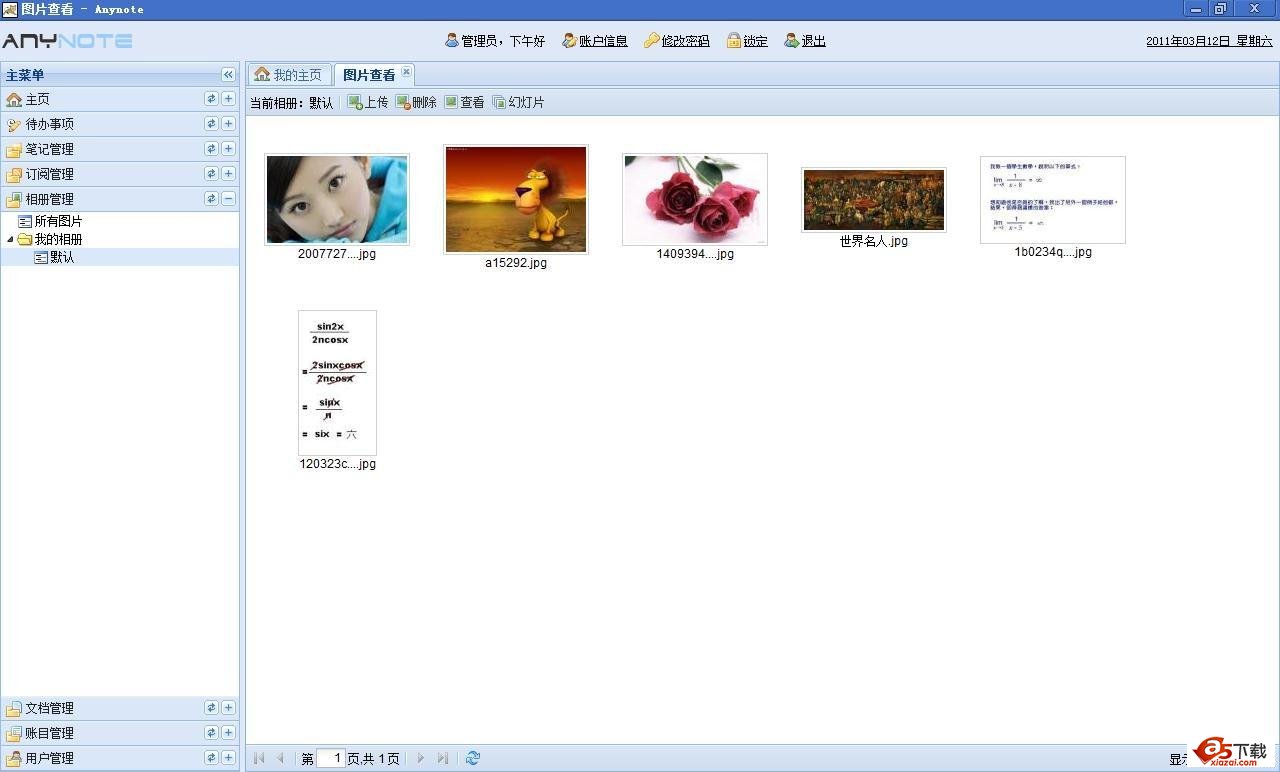Collapse the 主菜单 sidebar
Screen dimensions: 1280x772
pos(228,75)
